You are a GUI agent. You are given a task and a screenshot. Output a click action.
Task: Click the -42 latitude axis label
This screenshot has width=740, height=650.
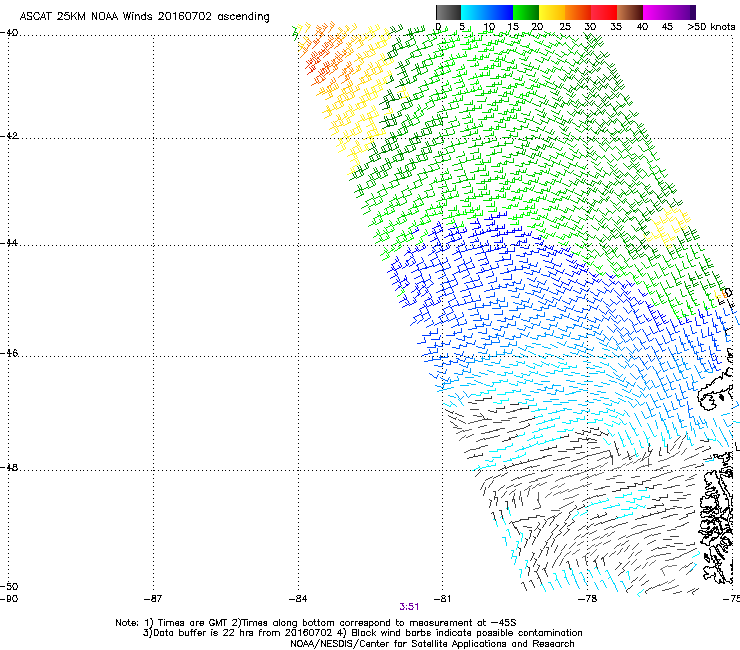(x=9, y=136)
